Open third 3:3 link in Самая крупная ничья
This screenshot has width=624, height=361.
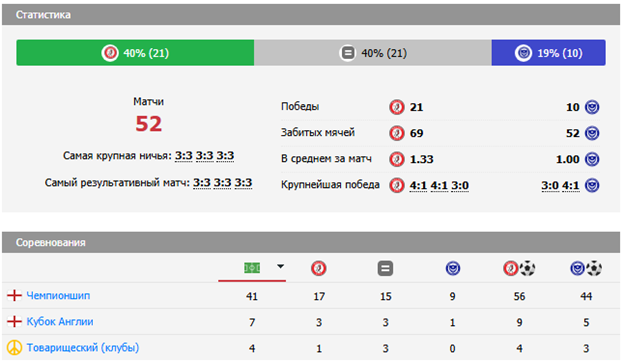pyautogui.click(x=225, y=156)
